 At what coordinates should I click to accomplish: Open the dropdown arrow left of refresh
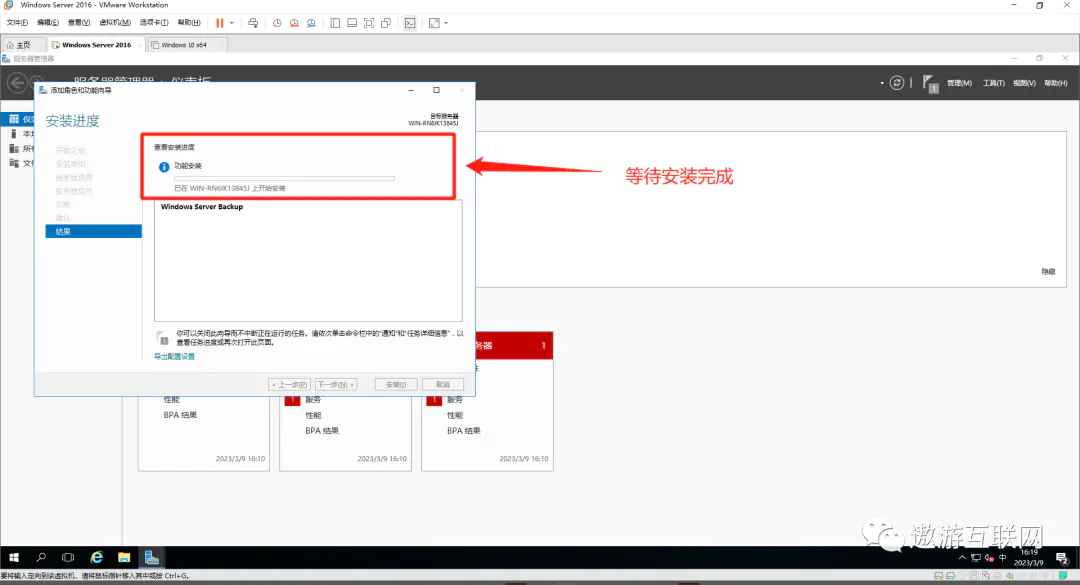pos(882,83)
